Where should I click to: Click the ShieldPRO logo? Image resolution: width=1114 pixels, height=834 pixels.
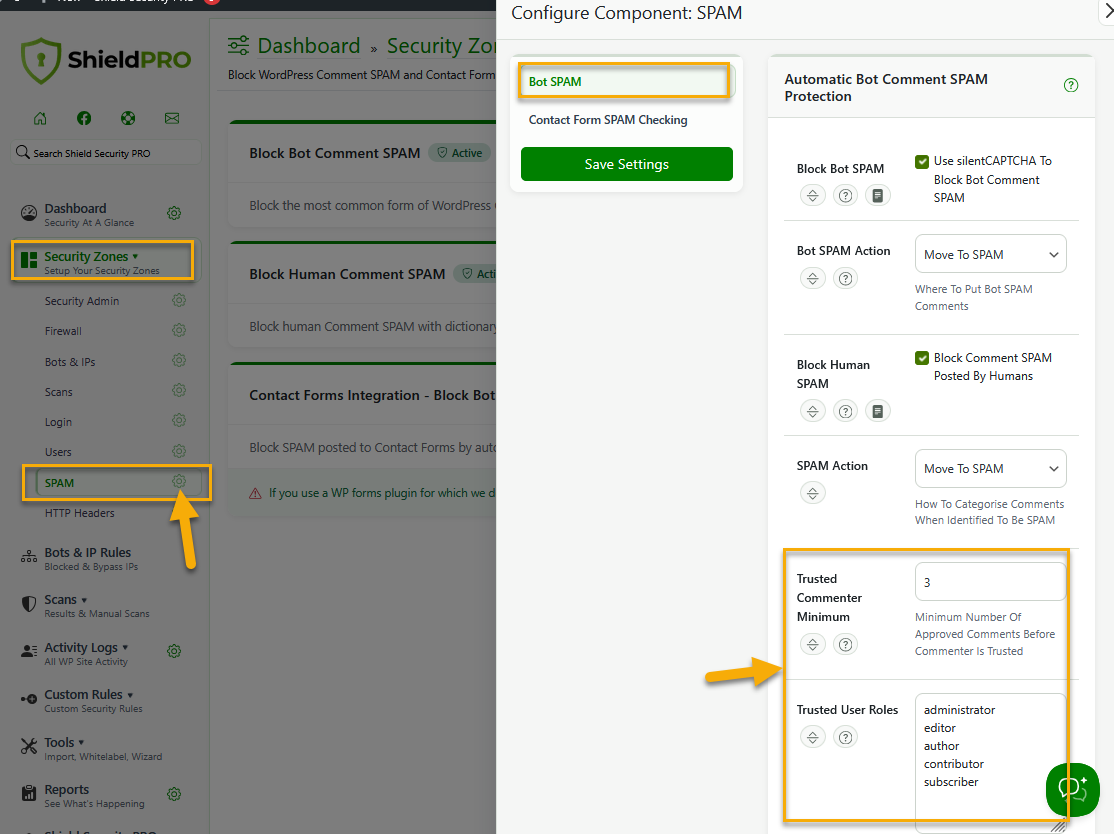coord(106,60)
